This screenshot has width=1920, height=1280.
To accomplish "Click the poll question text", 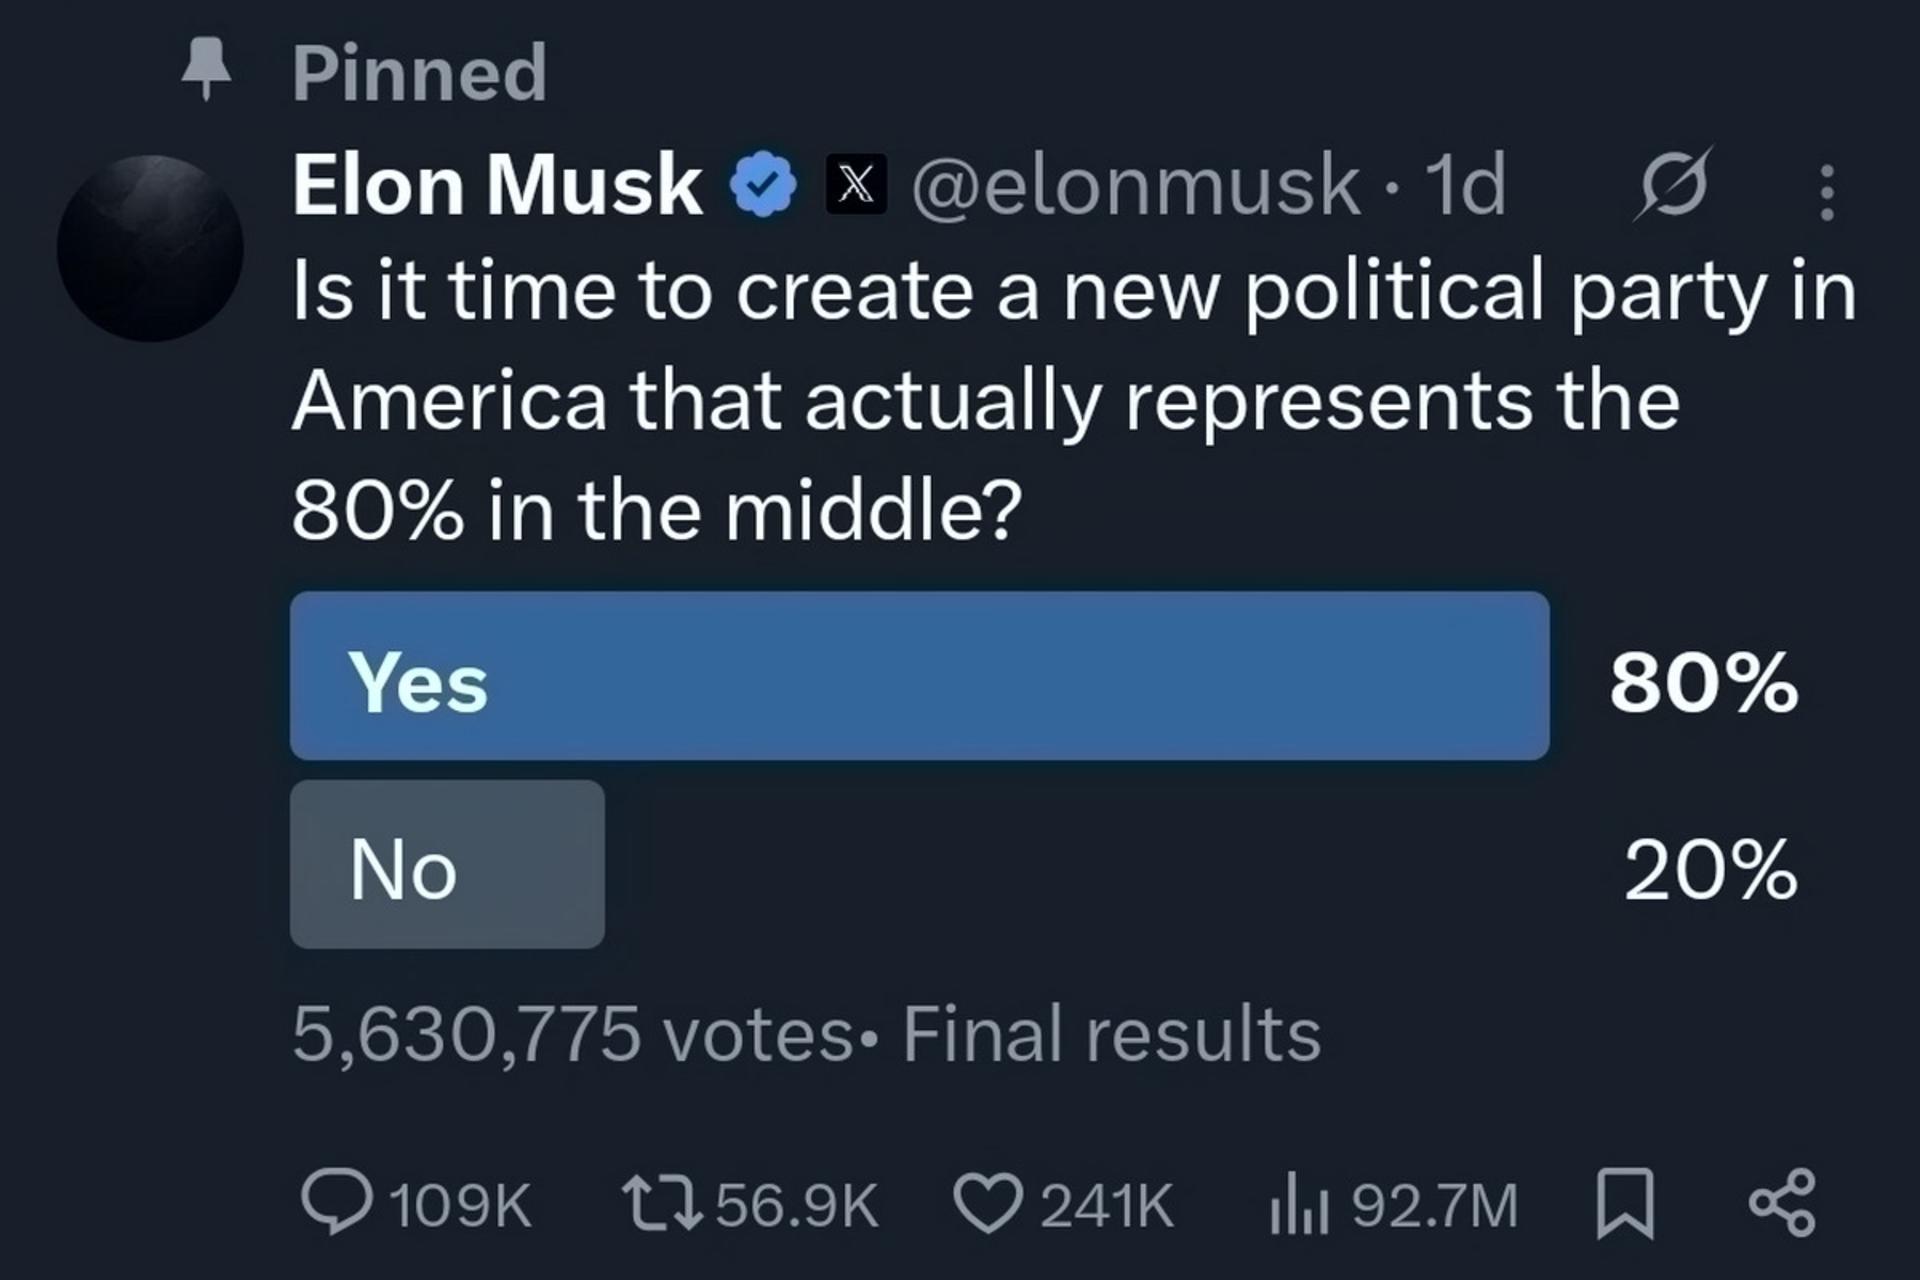I will (x=1074, y=400).
